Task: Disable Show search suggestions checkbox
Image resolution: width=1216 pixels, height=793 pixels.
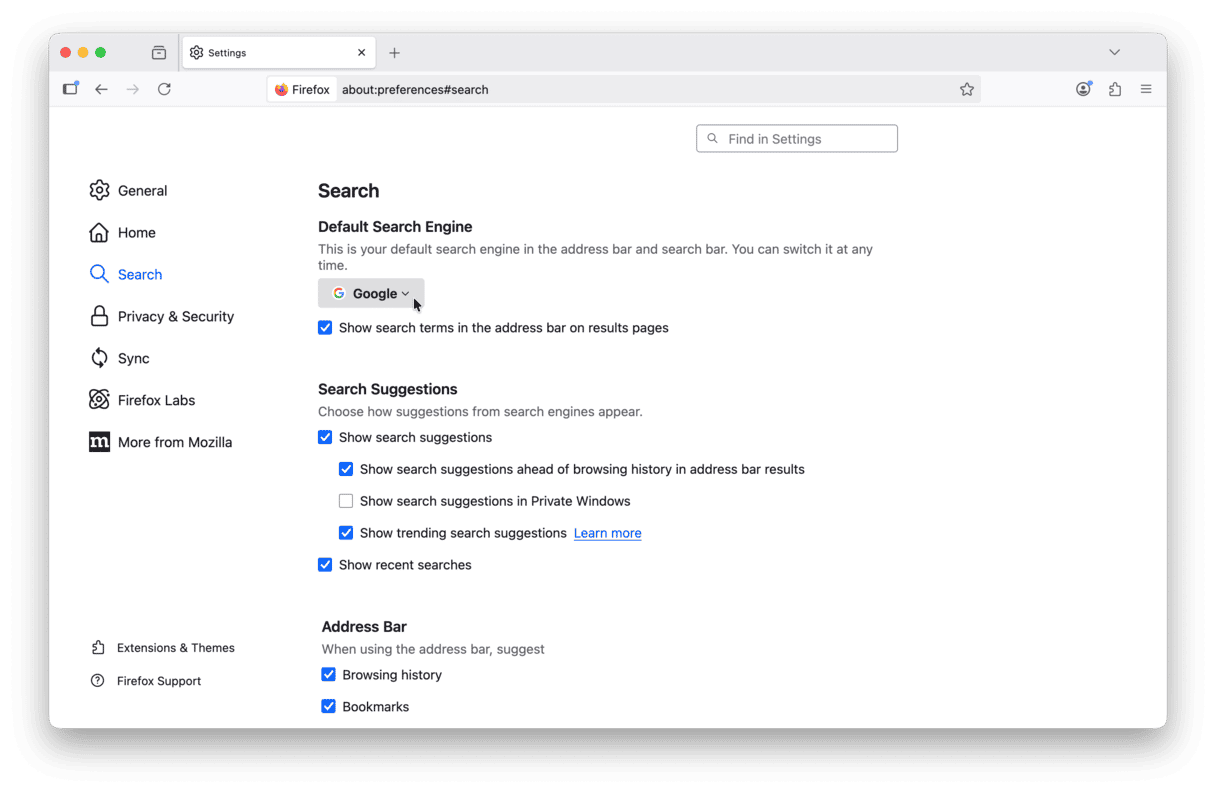Action: [x=325, y=437]
